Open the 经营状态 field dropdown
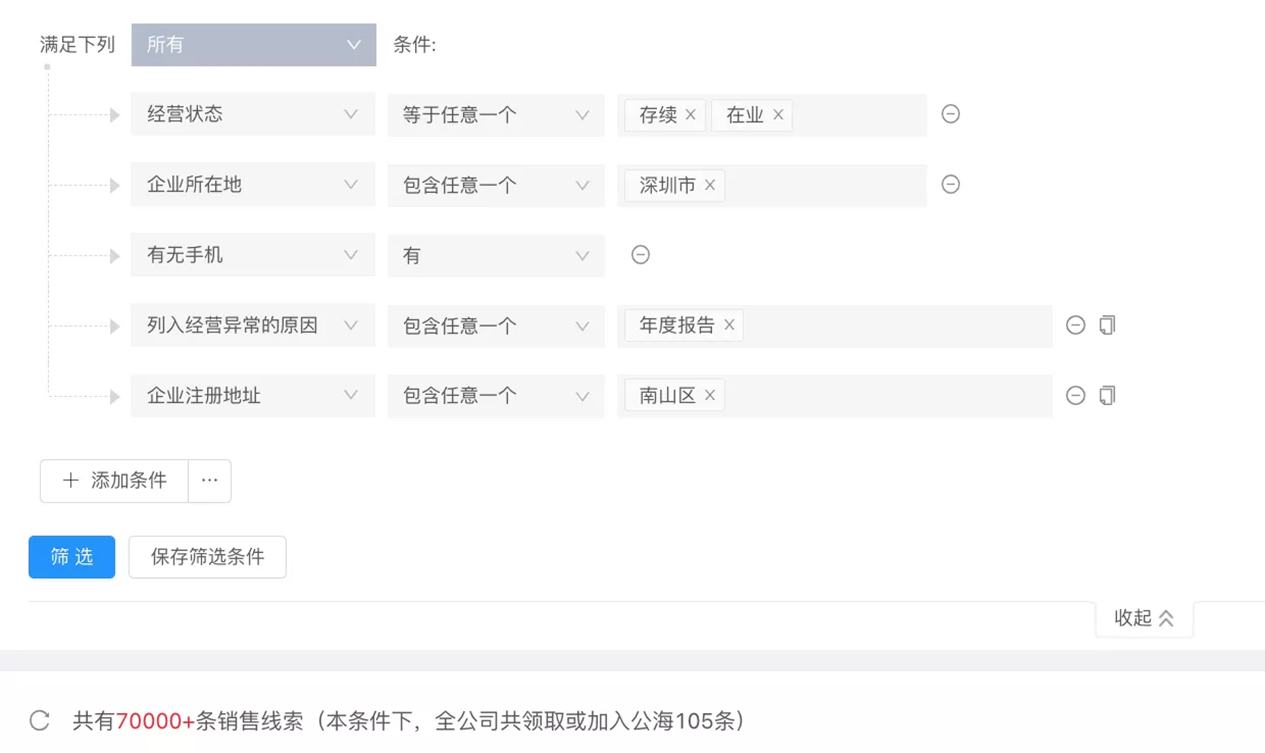The image size is (1265, 753). click(x=252, y=115)
